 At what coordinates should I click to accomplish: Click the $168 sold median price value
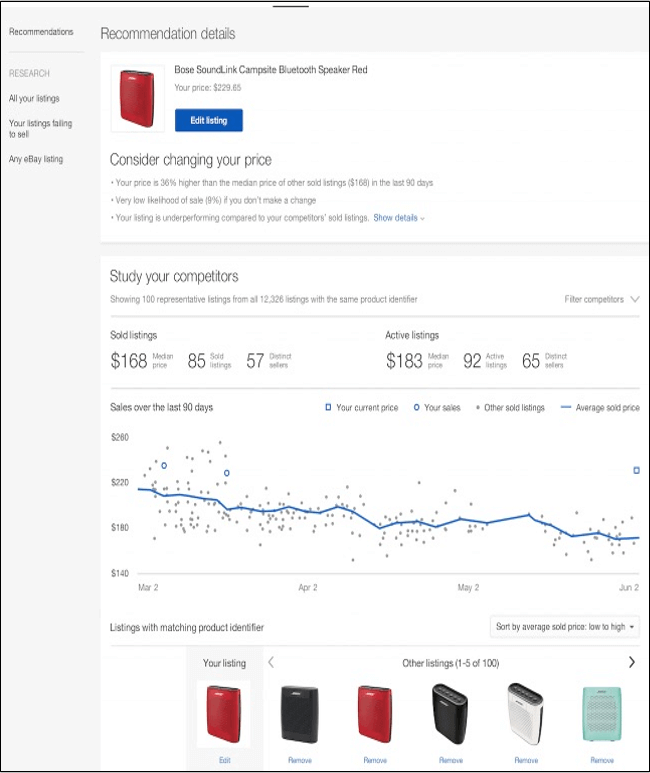[x=129, y=360]
